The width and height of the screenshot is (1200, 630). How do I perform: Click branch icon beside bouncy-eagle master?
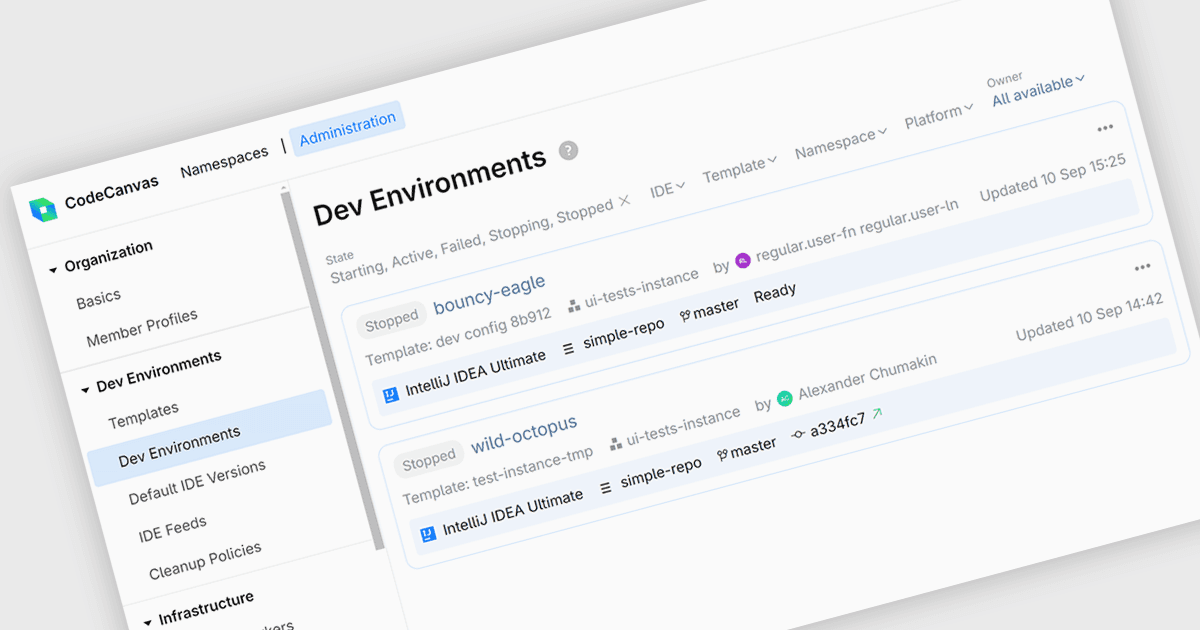(x=685, y=315)
